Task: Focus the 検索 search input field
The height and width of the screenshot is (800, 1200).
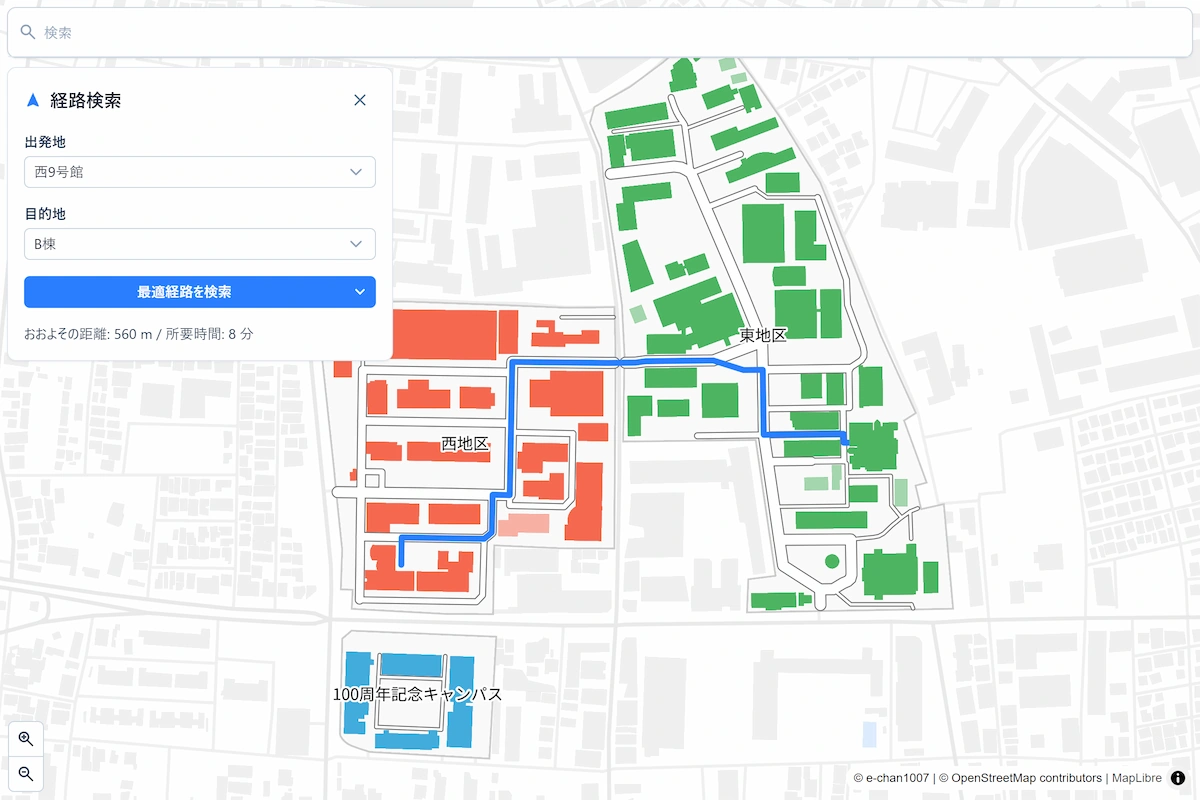Action: [600, 33]
